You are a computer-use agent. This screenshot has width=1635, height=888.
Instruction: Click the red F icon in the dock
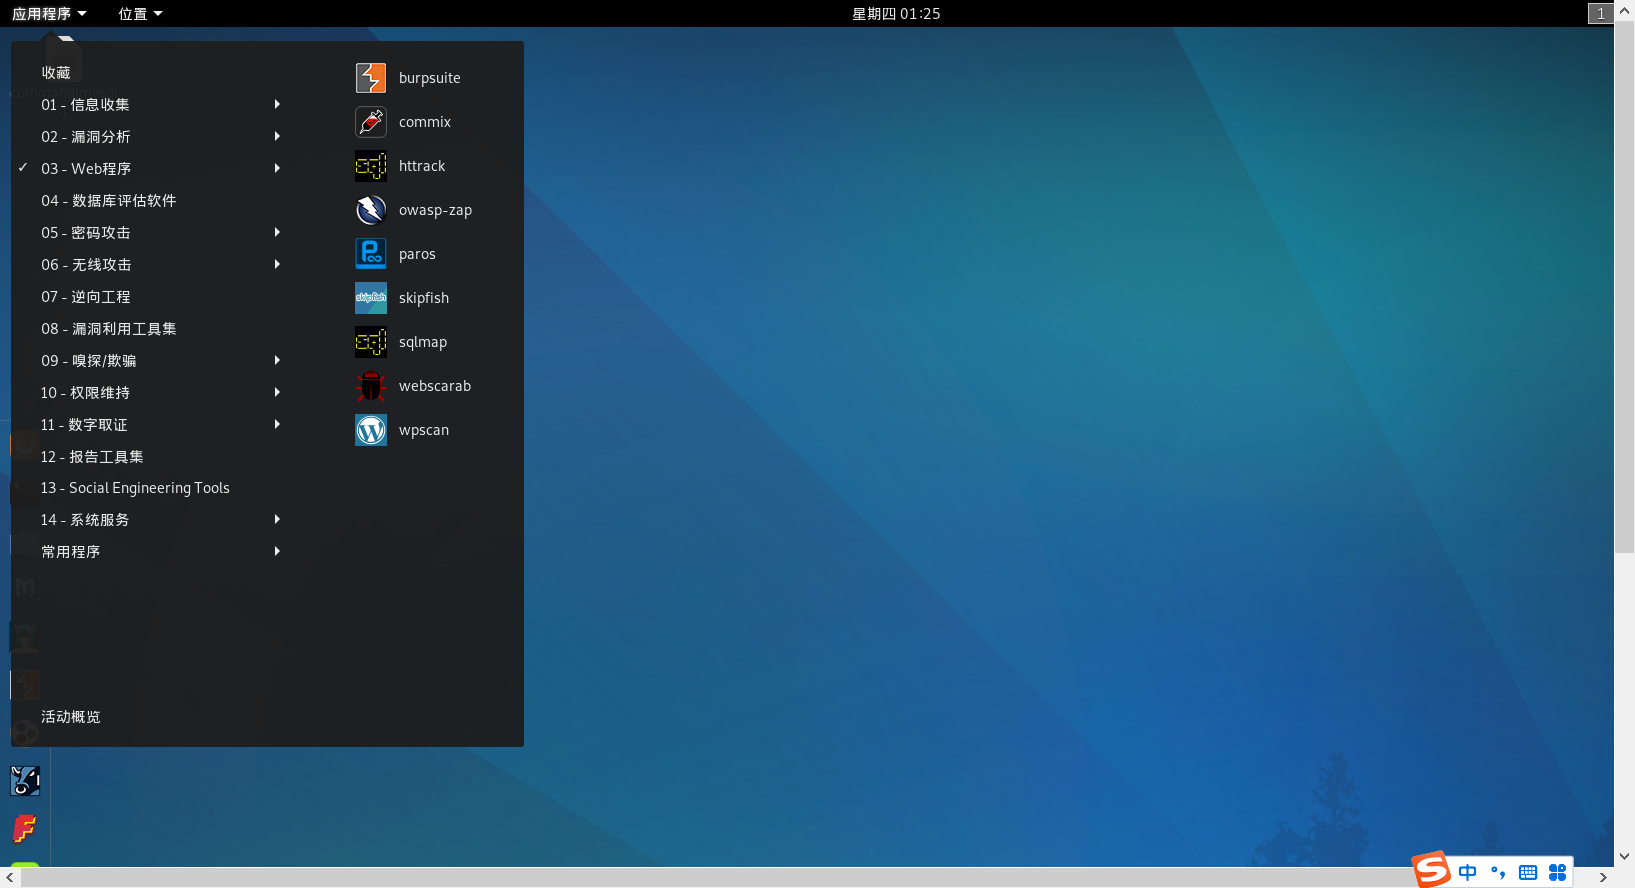tap(25, 829)
